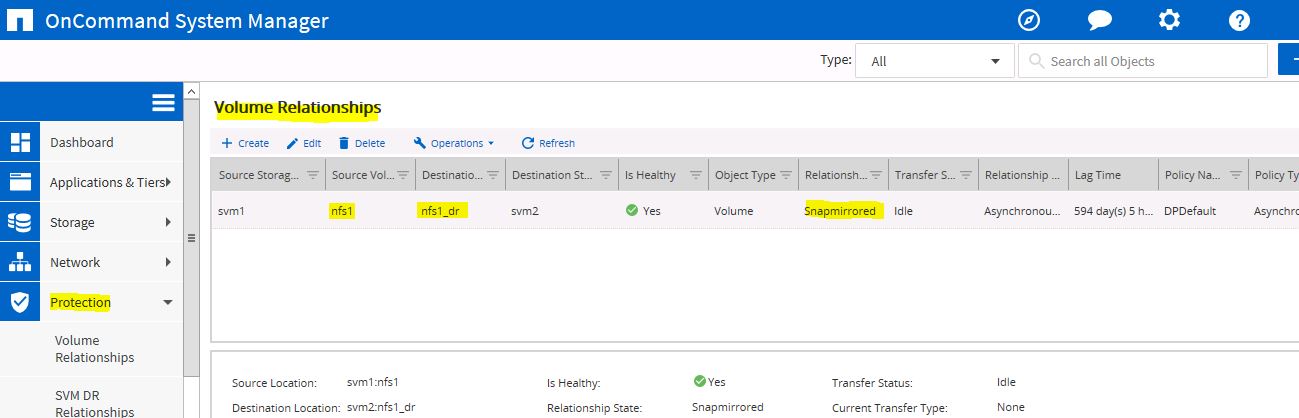
Task: Click the Delete button
Action: pos(361,143)
